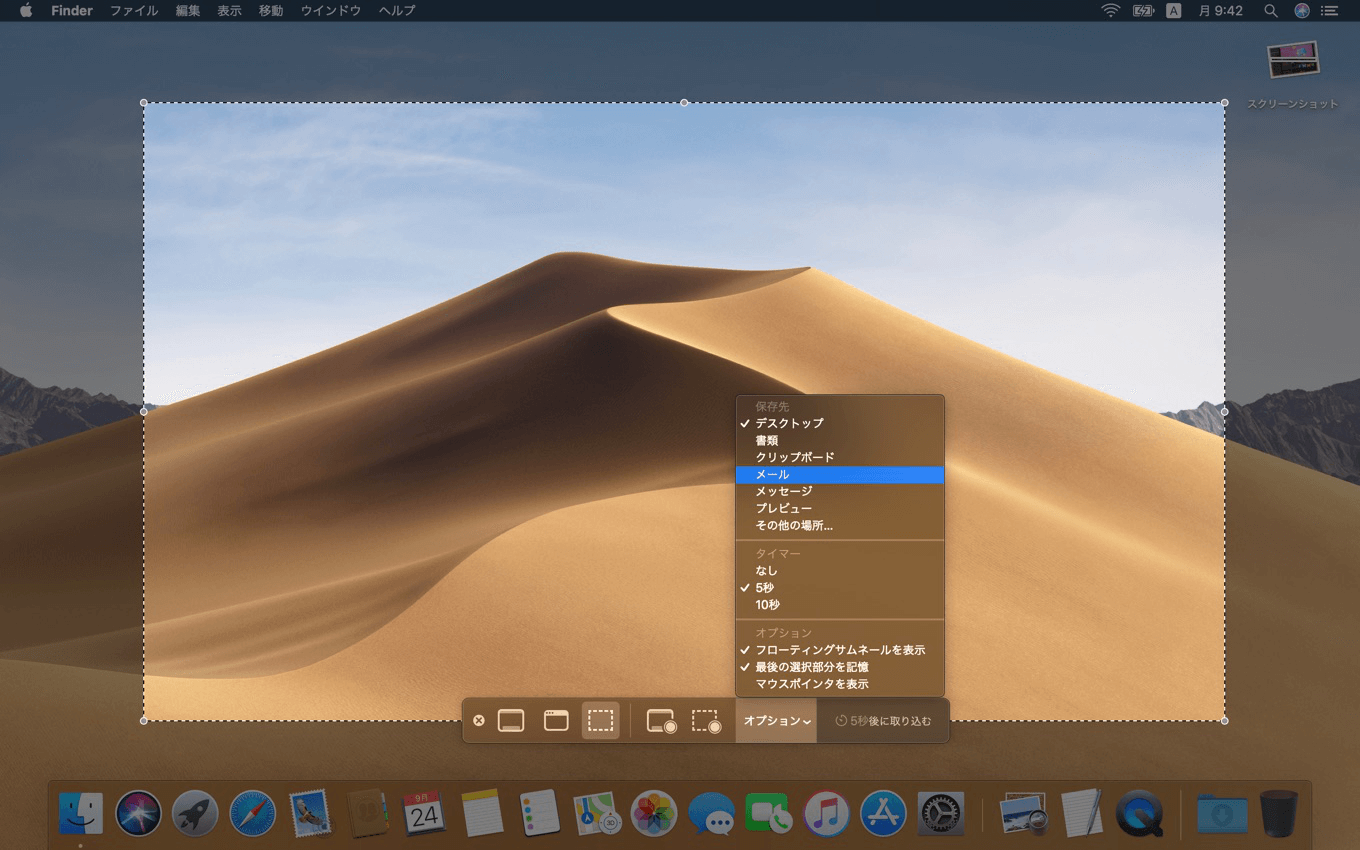1360x850 pixels.
Task: Open Safari from the Dock
Action: click(252, 813)
